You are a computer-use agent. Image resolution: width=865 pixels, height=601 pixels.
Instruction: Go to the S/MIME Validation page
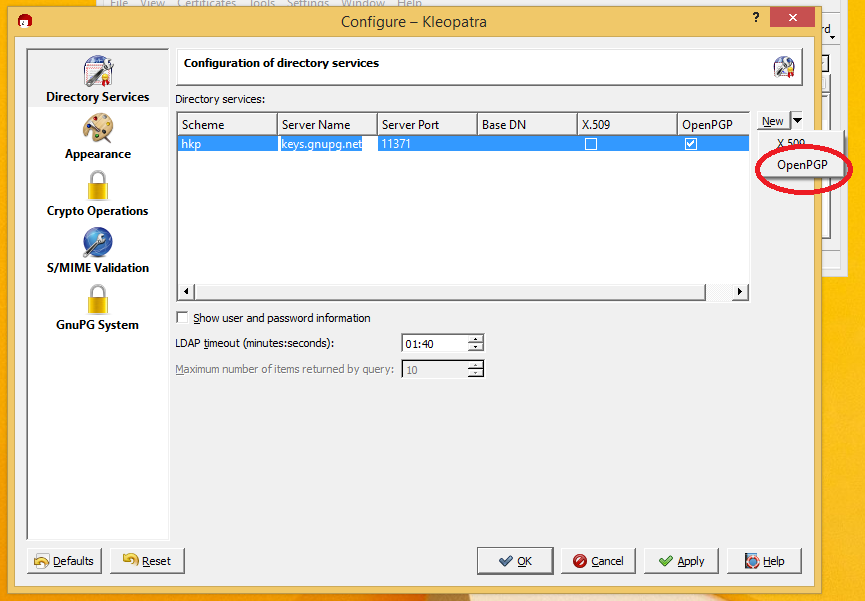(98, 251)
